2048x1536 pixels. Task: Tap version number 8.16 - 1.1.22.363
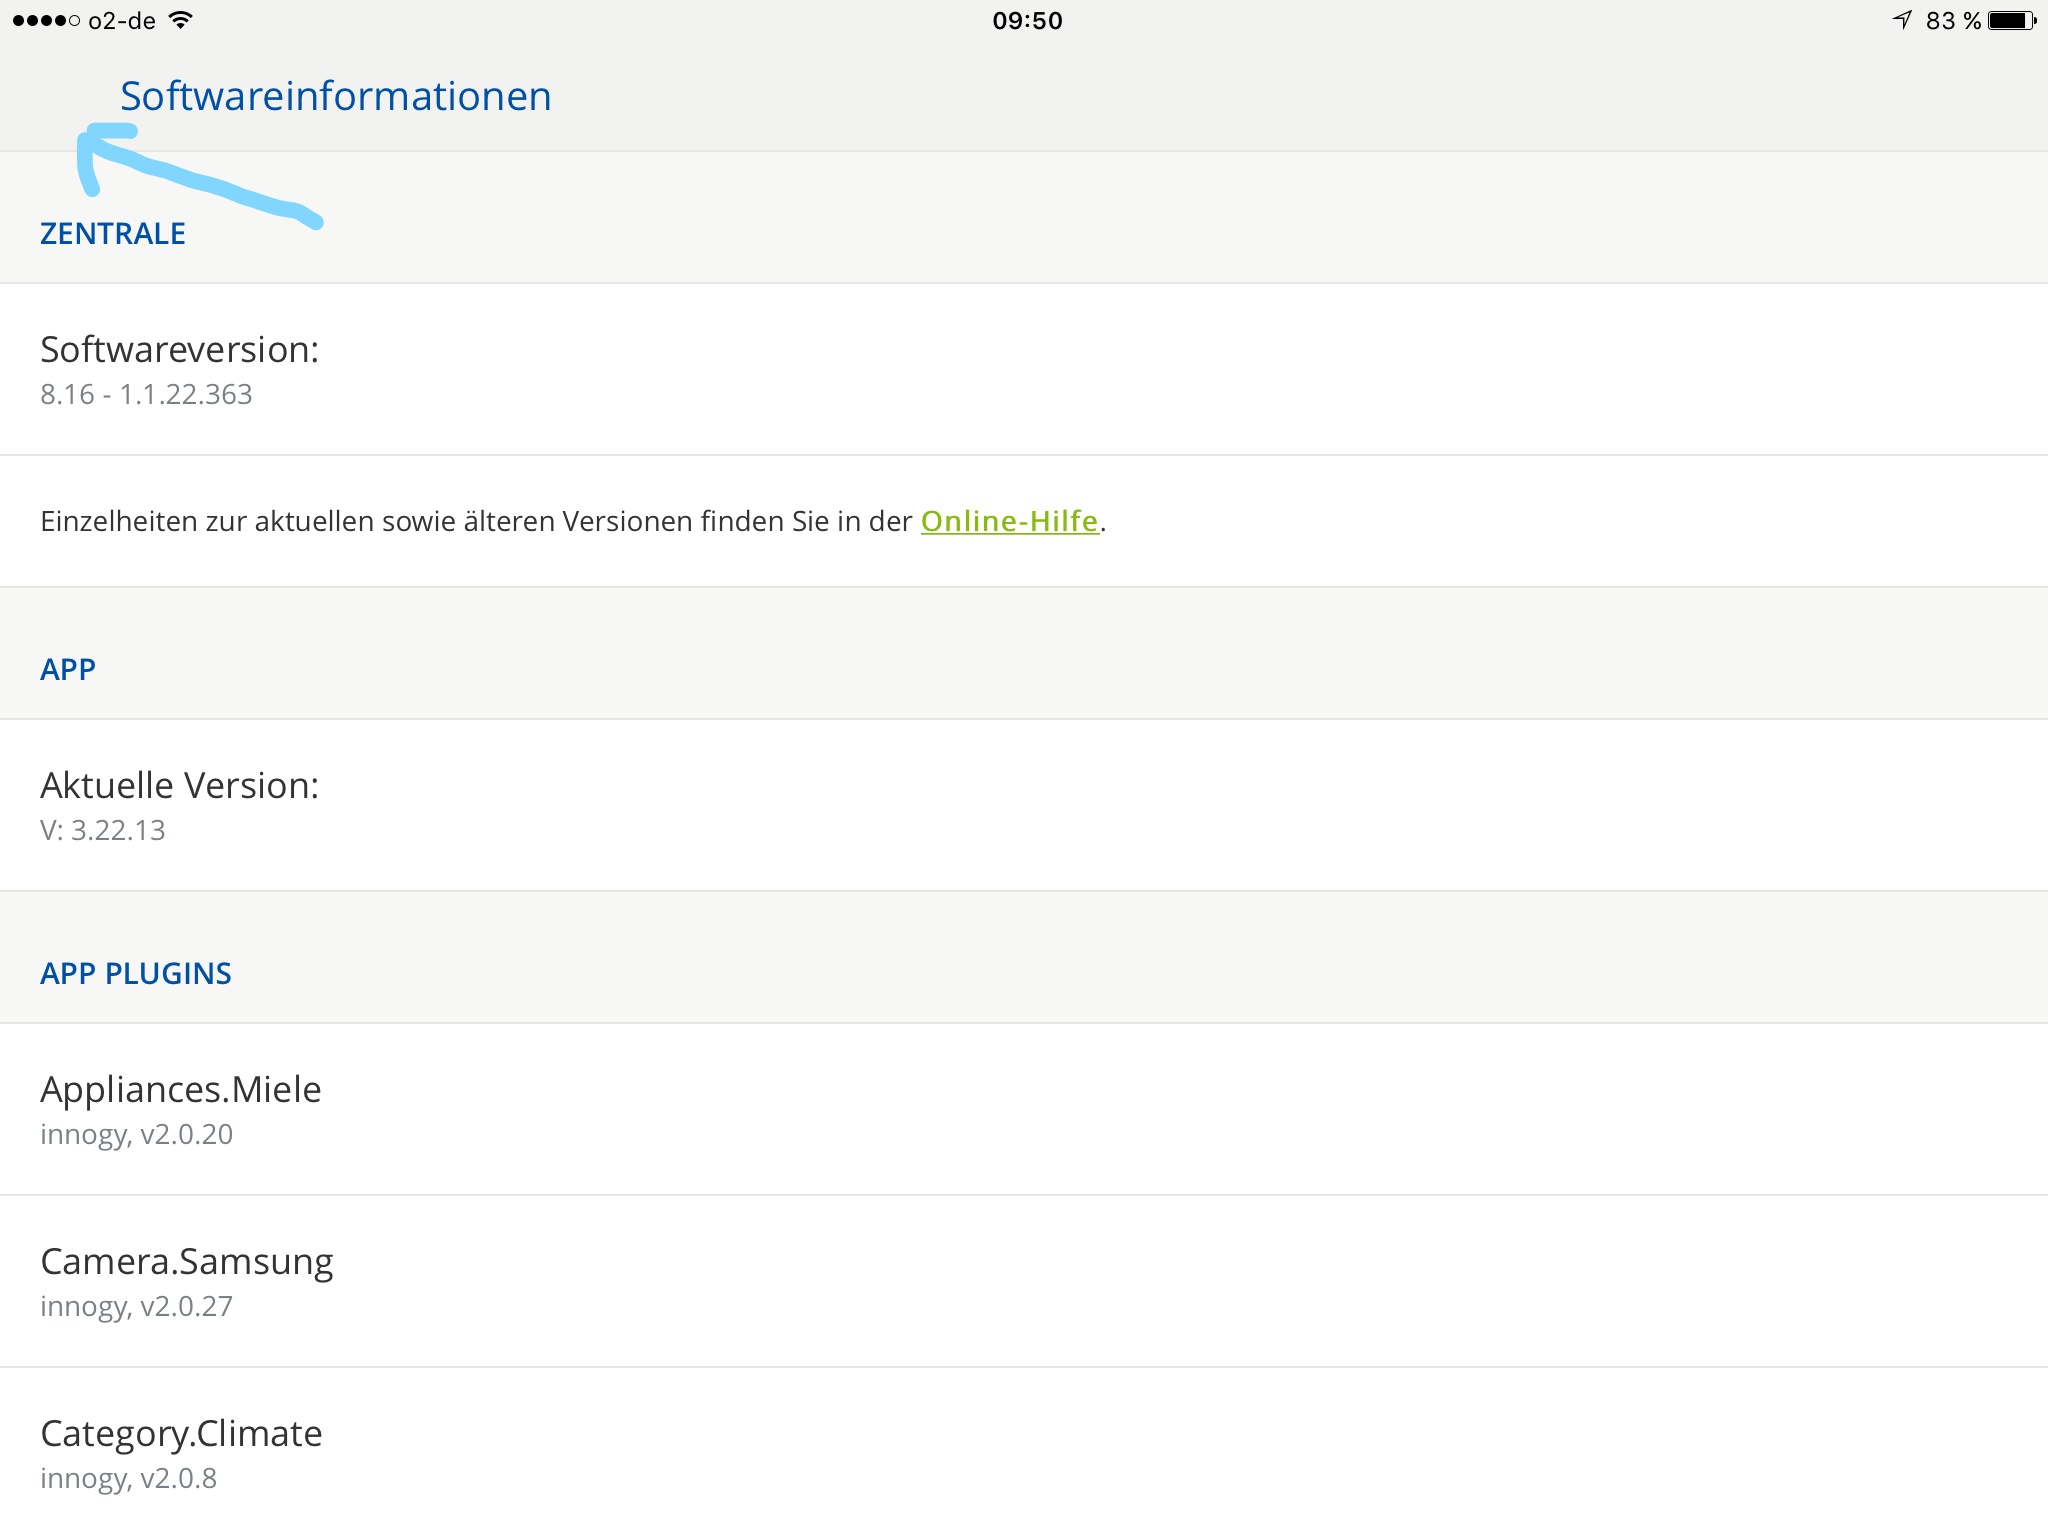point(146,395)
